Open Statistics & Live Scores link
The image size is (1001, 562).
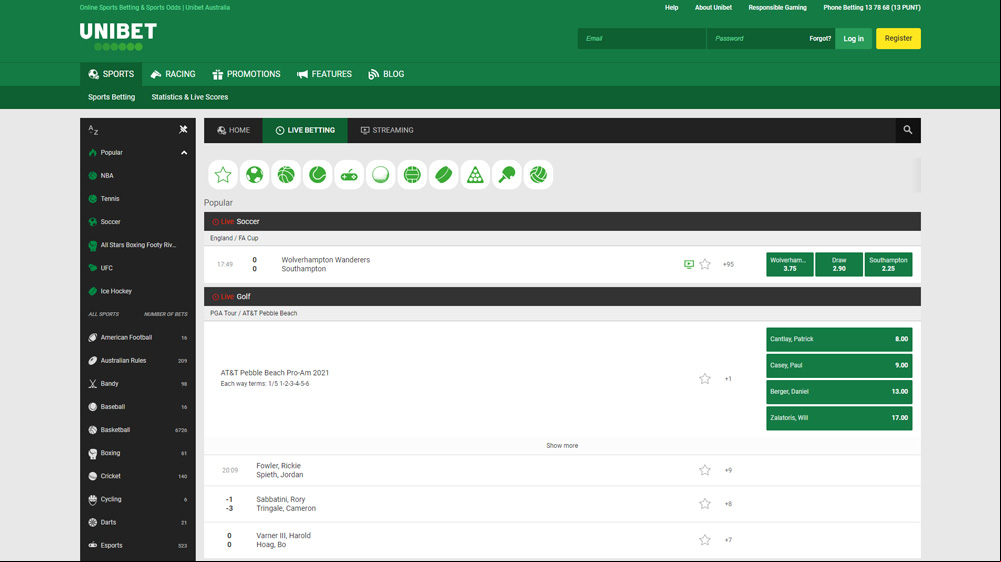point(190,97)
